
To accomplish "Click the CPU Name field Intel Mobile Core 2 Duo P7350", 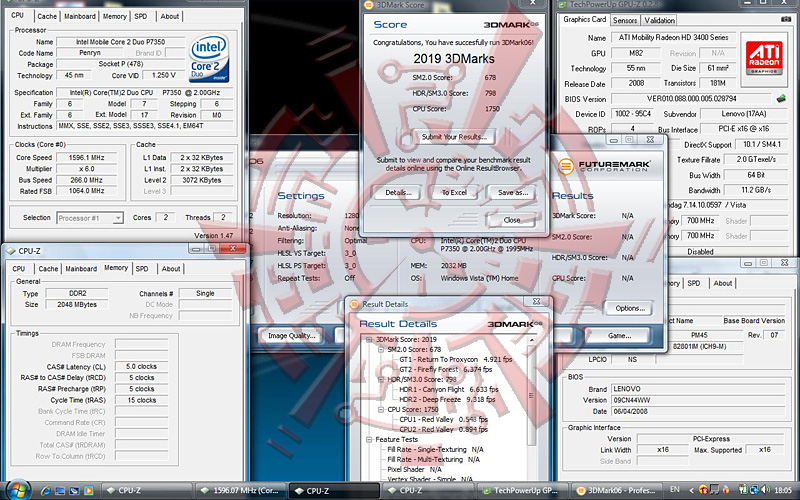I will click(121, 42).
